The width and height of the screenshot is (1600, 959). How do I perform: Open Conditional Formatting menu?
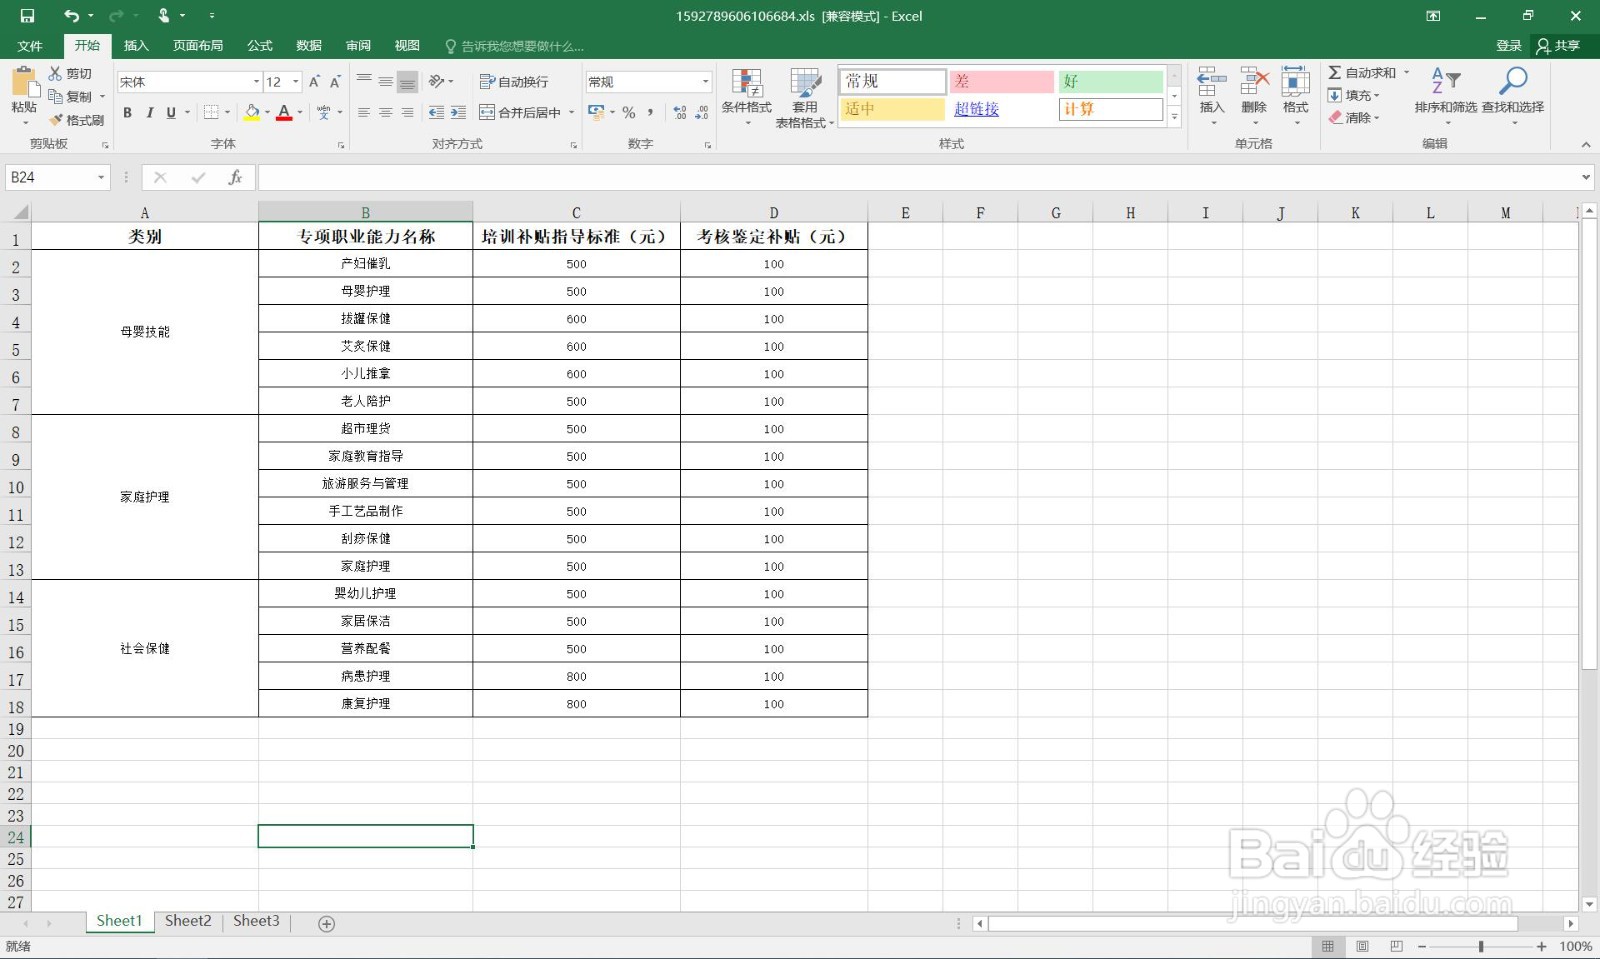(x=747, y=98)
